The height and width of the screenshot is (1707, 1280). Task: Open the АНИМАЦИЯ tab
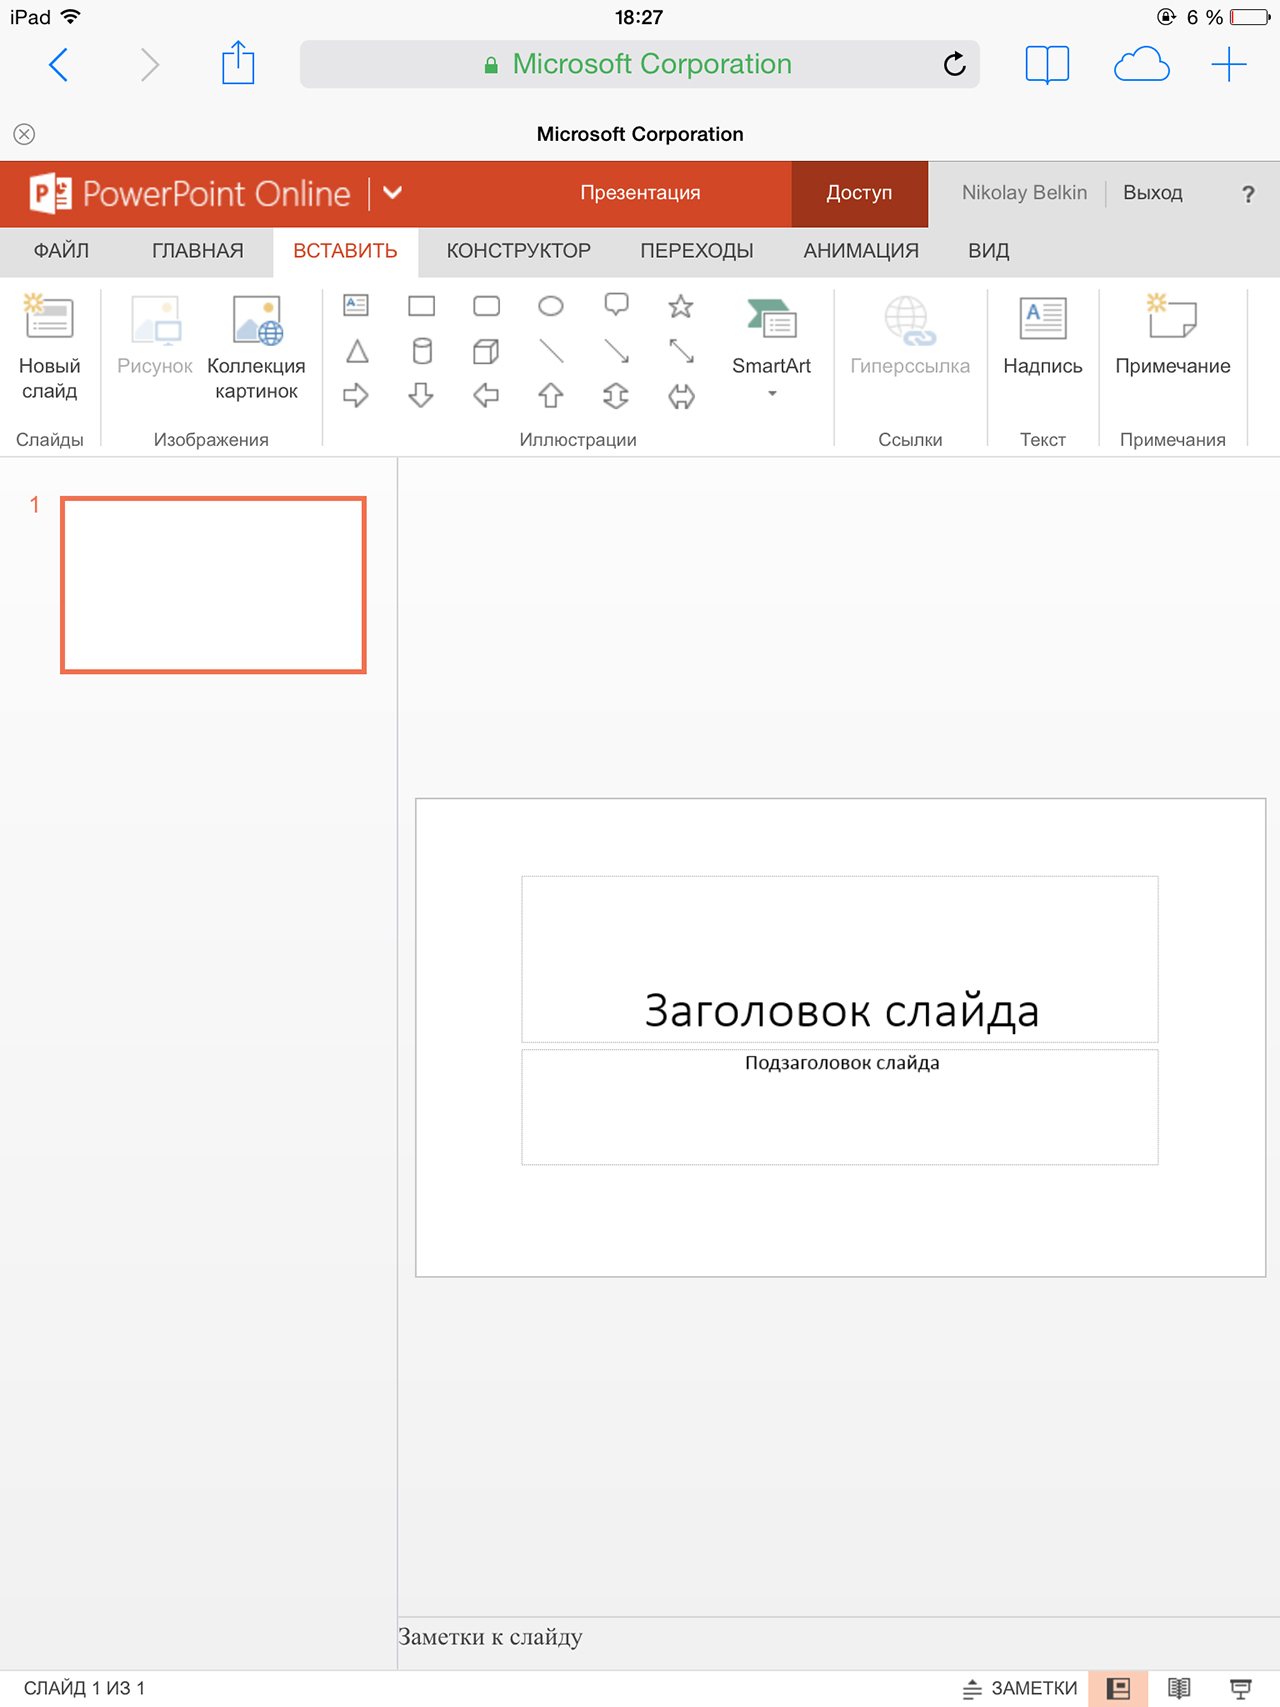pyautogui.click(x=861, y=251)
